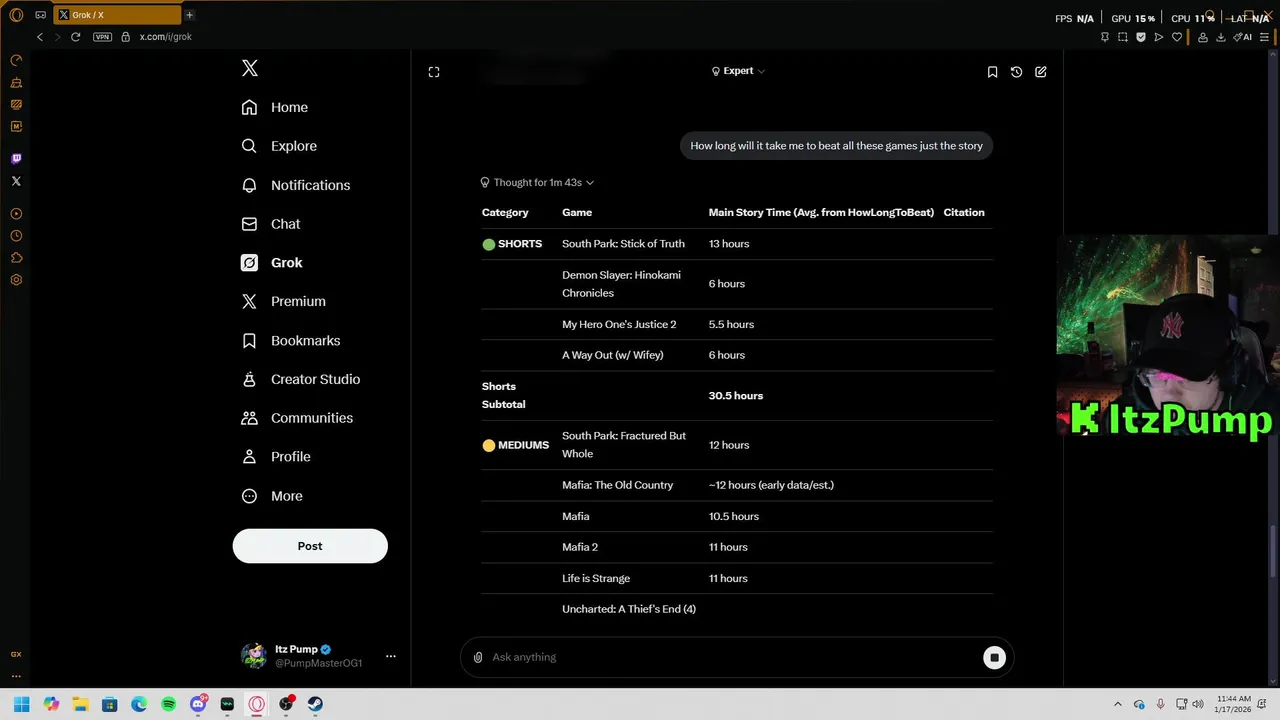Image resolution: width=1280 pixels, height=720 pixels.
Task: Click 'My Hero One's Justice 2' cell
Action: [x=619, y=325]
